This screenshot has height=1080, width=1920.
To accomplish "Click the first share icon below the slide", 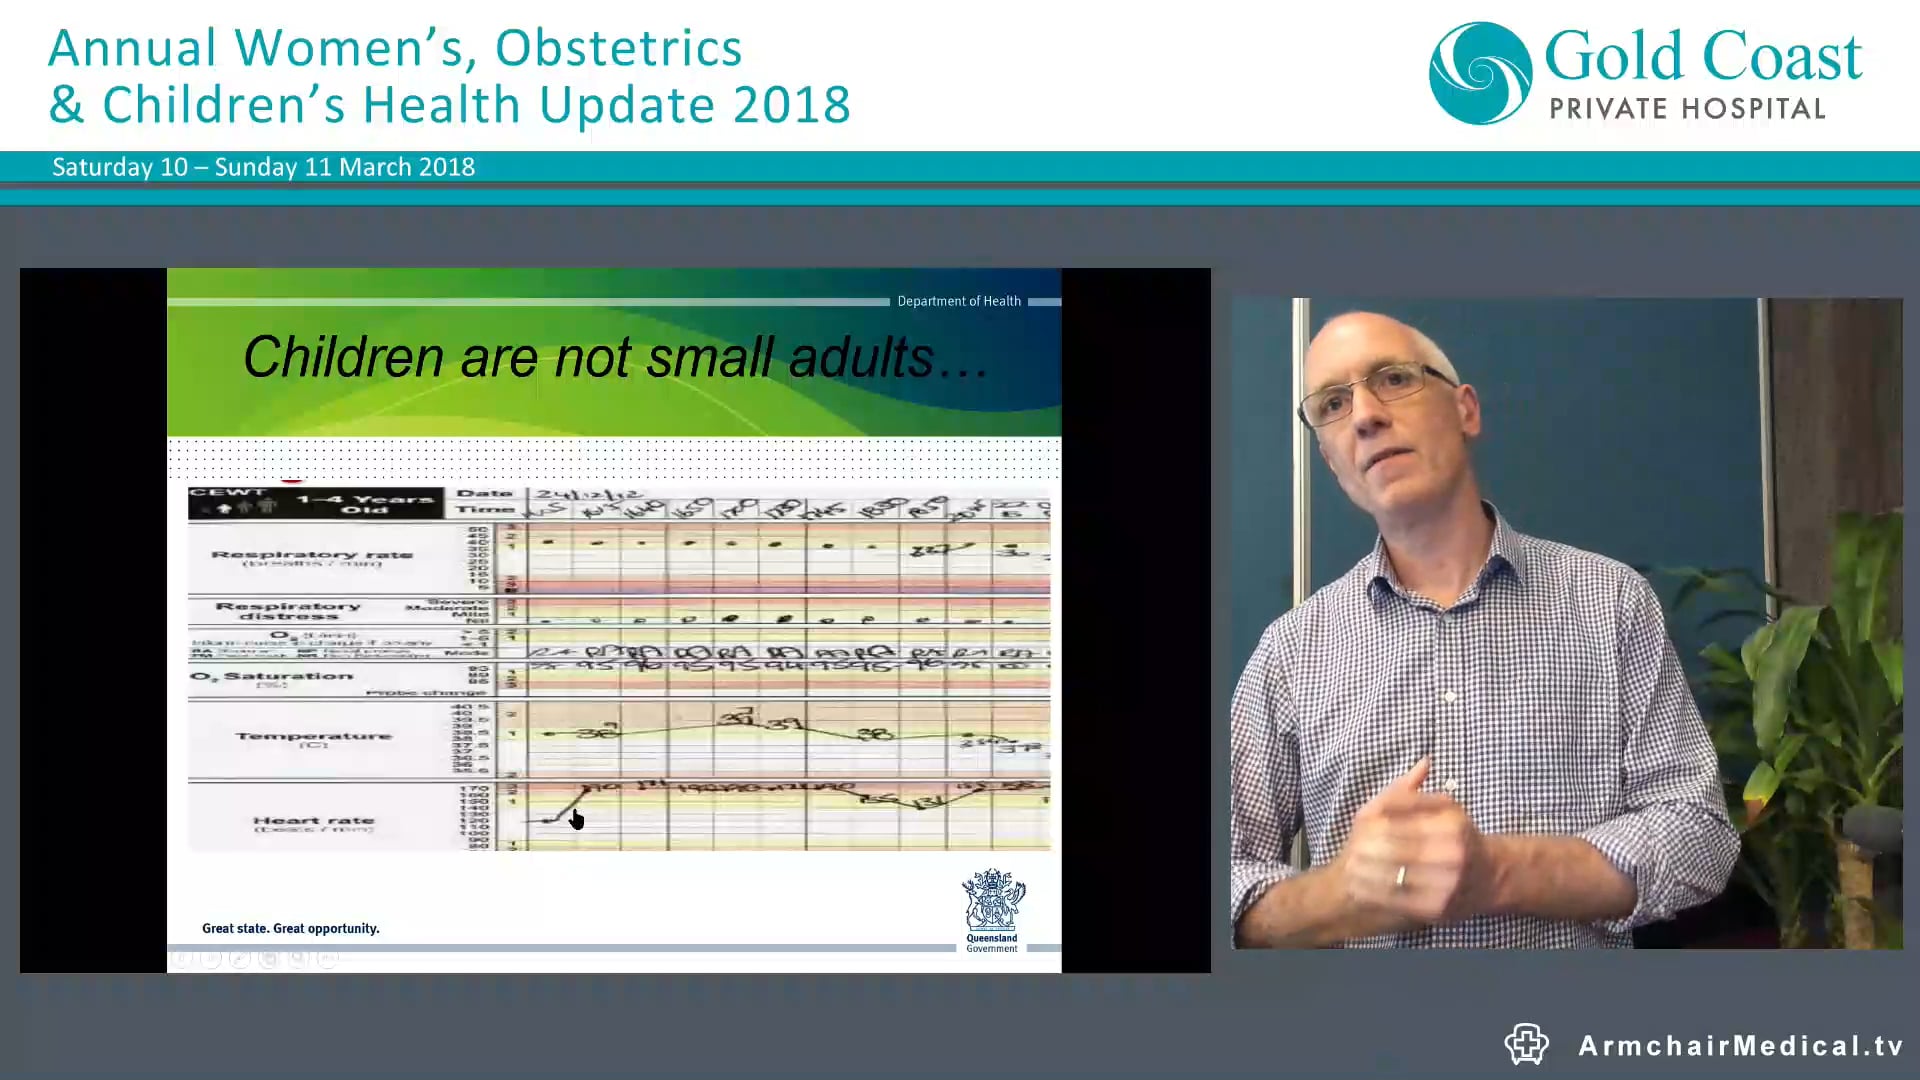I will tap(181, 958).
